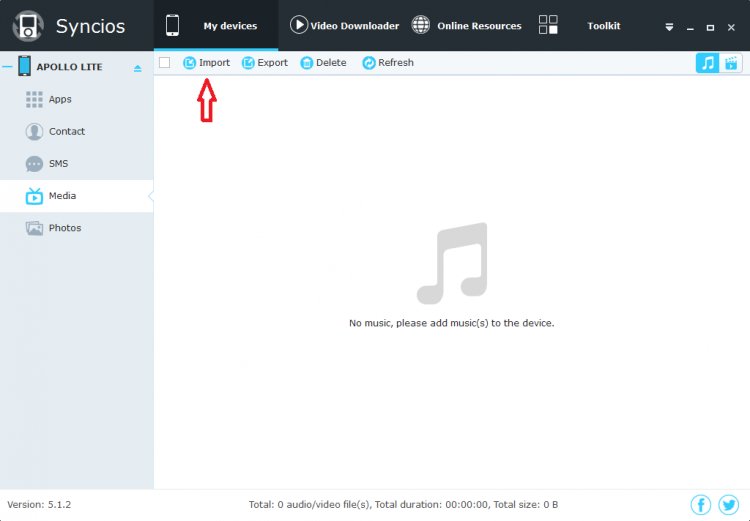Viewport: 750px width, 521px height.
Task: Select Apps in the sidebar
Action: [60, 99]
